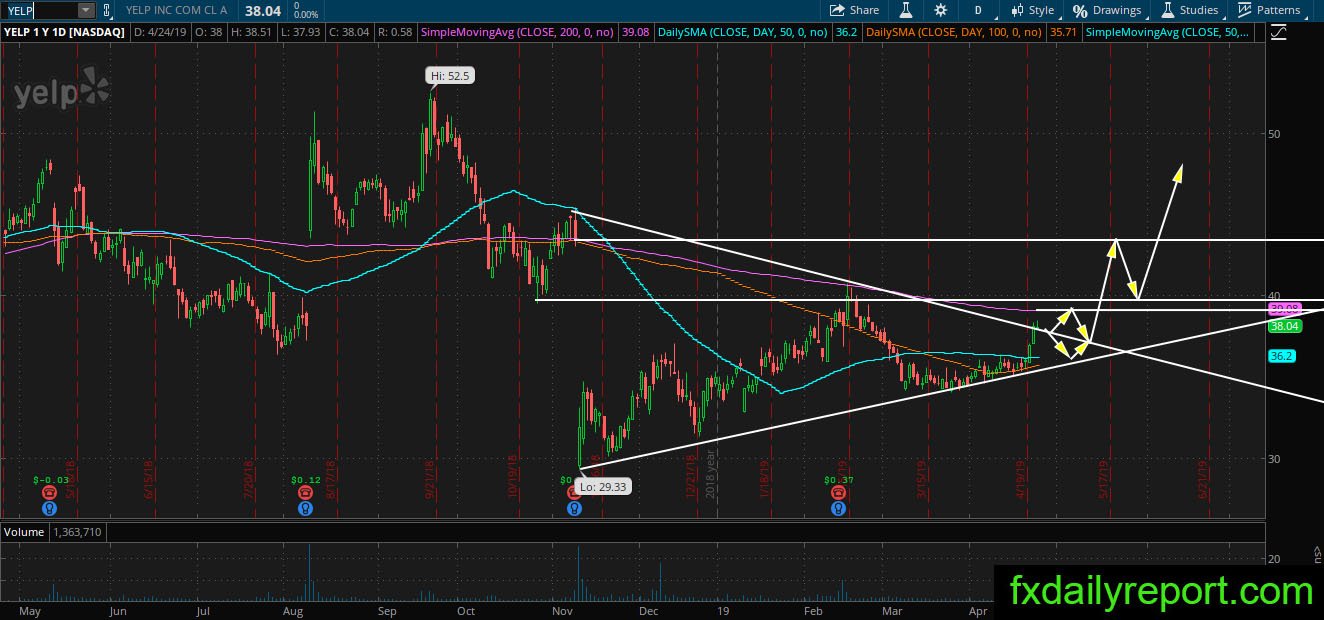
Task: Click the Volume study label
Action: [x=25, y=532]
